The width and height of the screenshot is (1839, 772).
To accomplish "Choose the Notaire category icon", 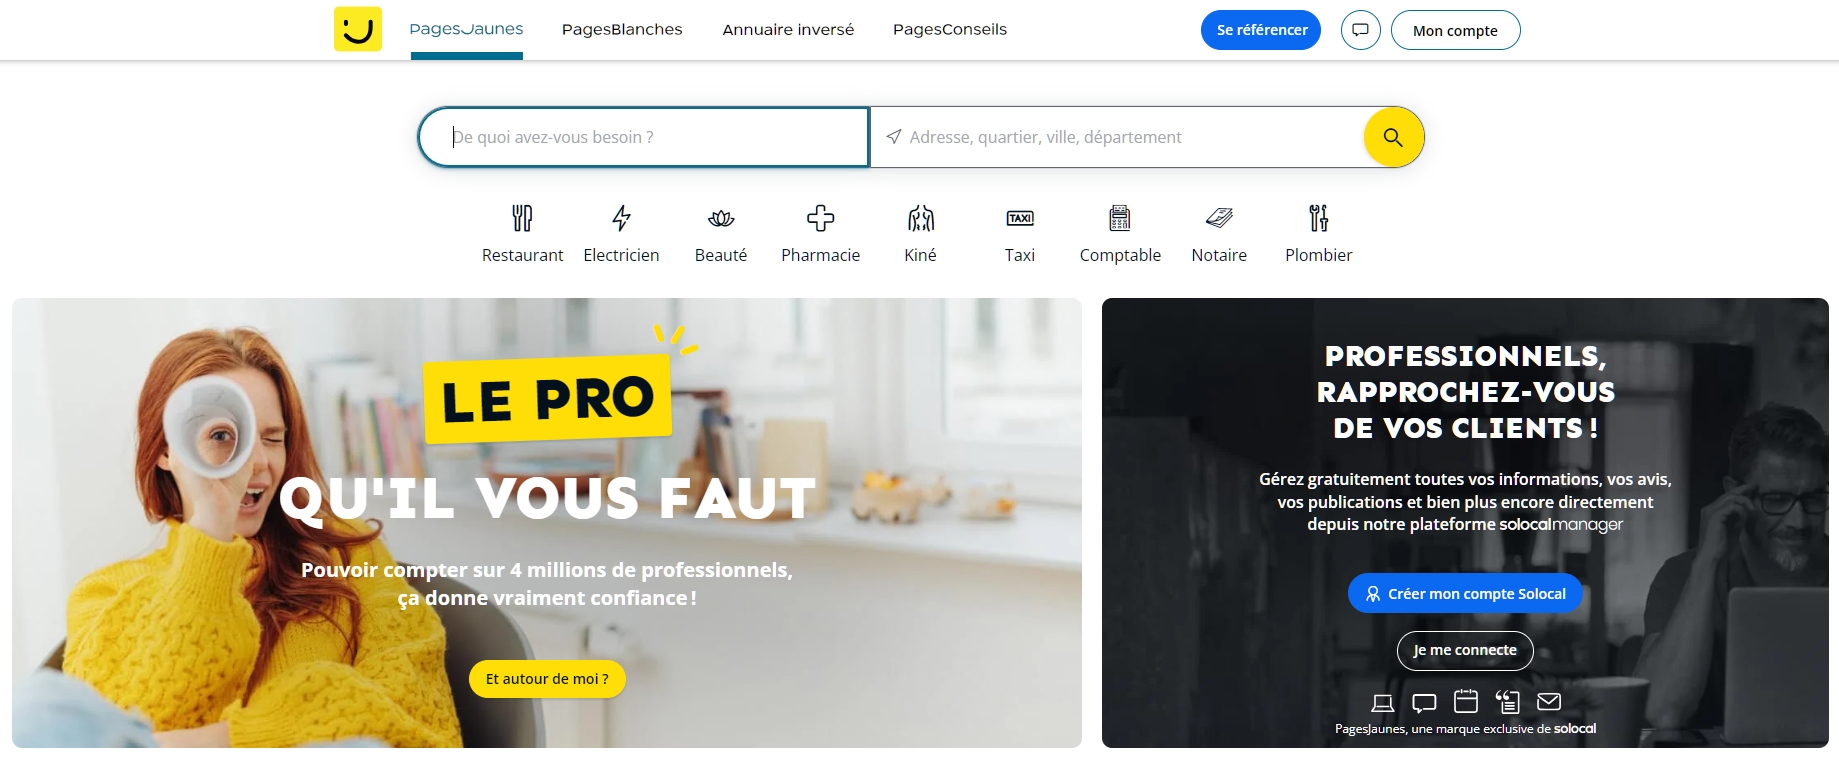I will click(x=1219, y=218).
